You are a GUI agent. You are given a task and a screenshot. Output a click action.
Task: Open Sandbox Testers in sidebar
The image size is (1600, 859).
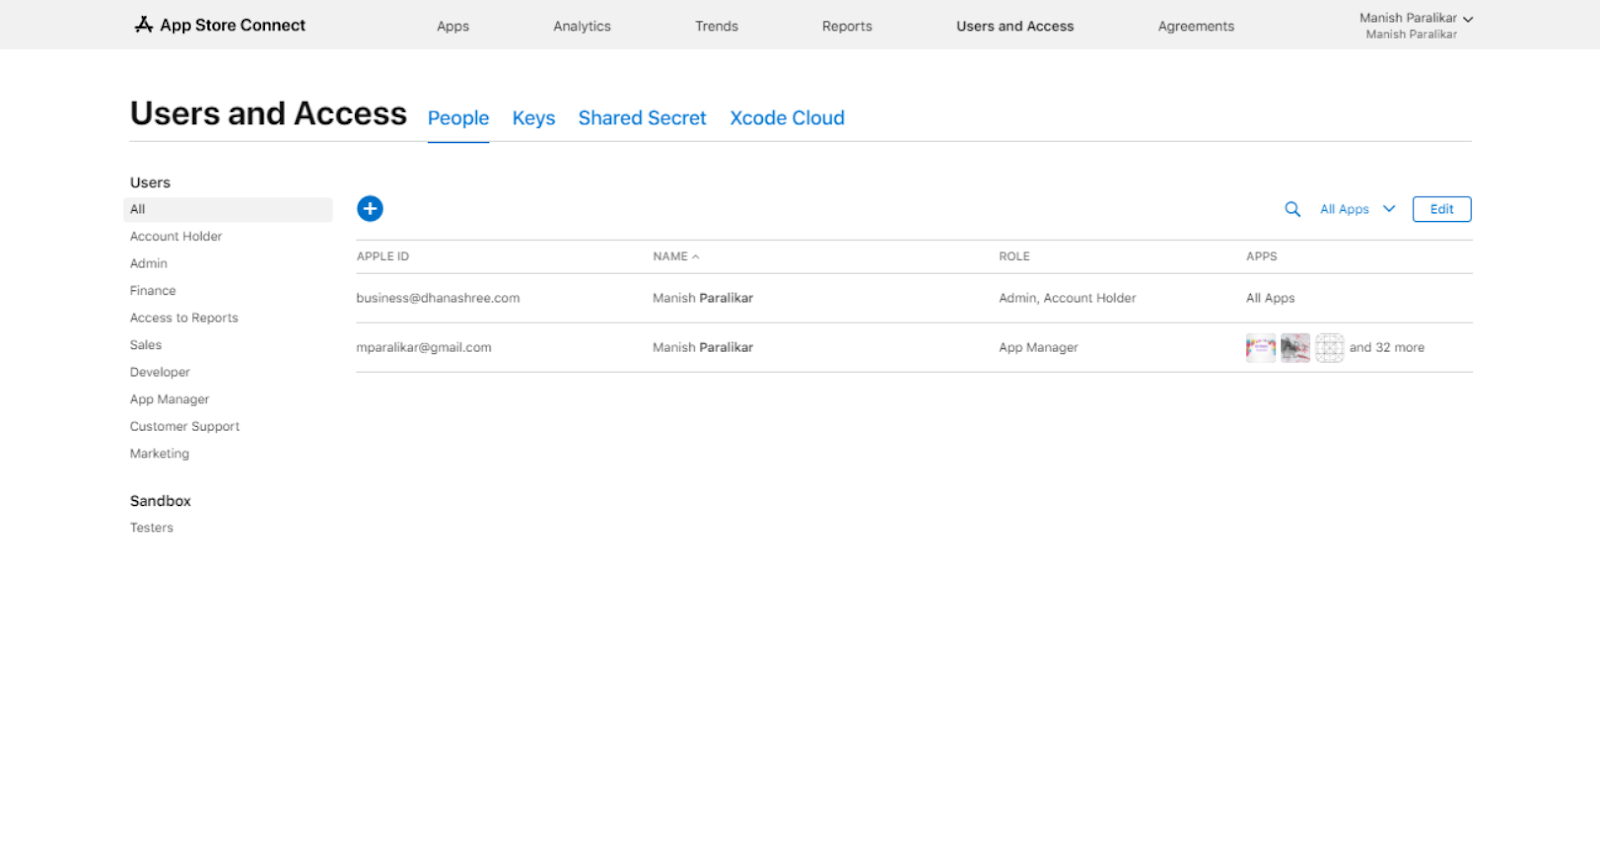(x=152, y=527)
